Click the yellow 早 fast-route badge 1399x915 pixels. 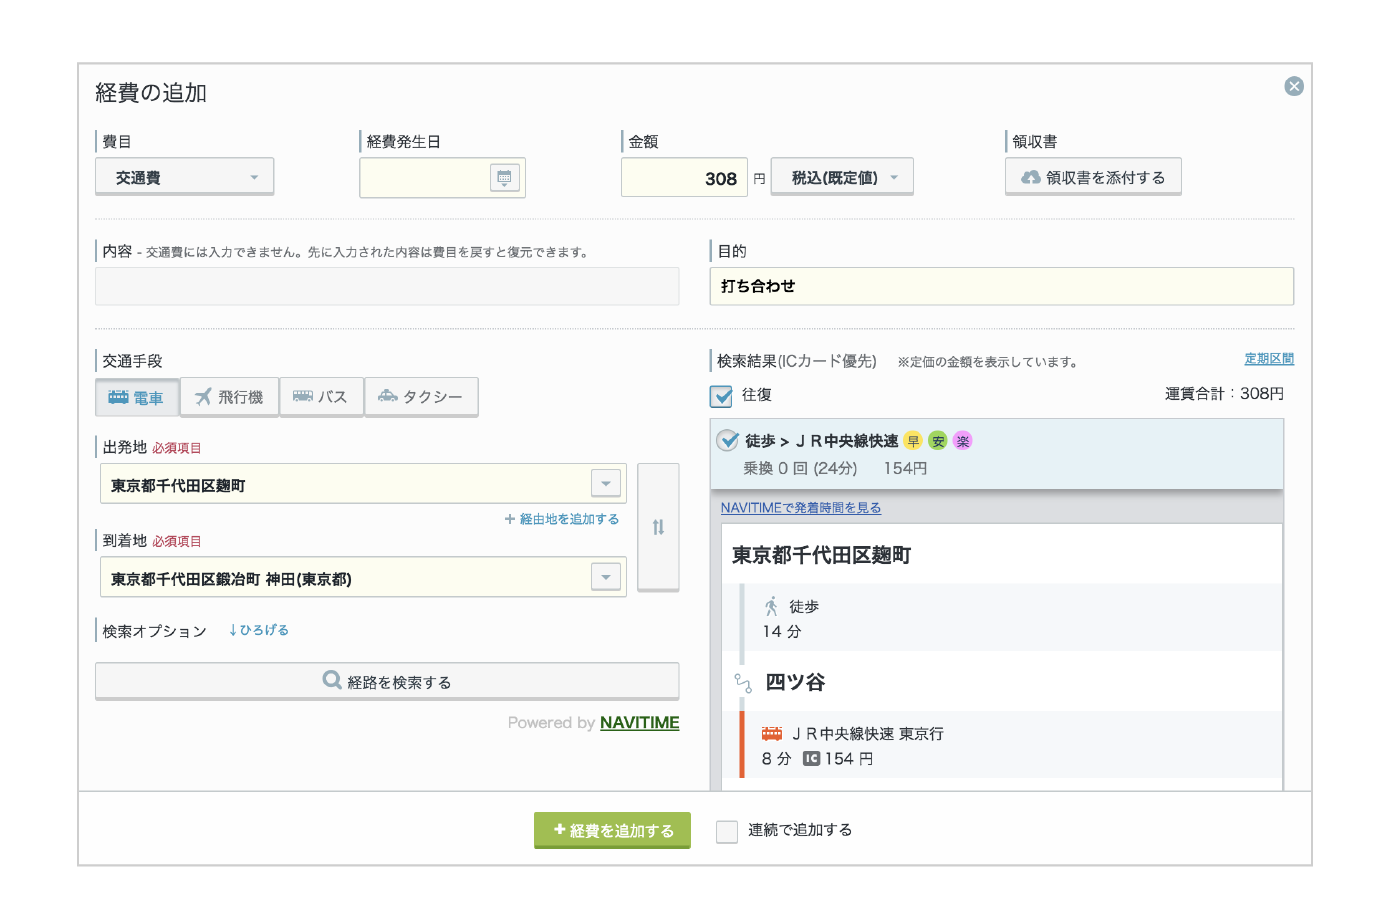click(x=912, y=441)
